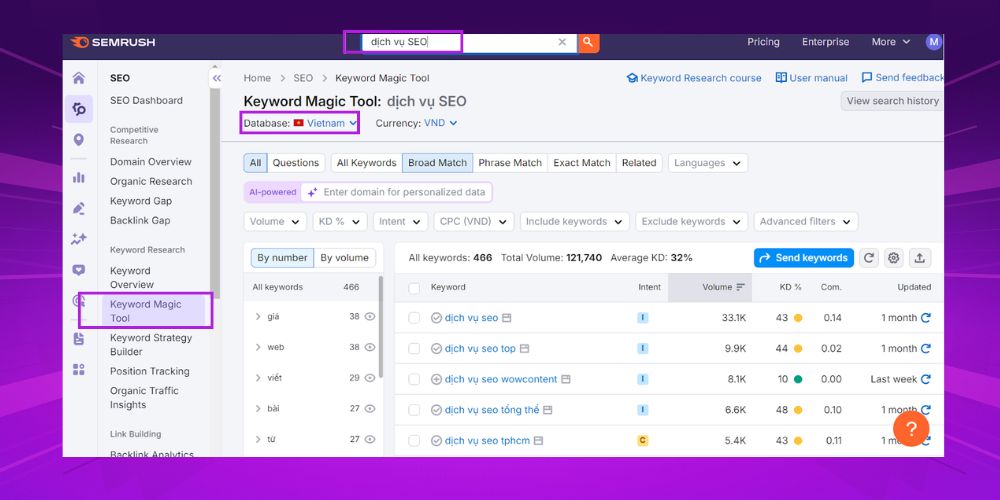Tick the select-all checkbox in table header
Viewport: 1000px width, 500px height.
click(414, 288)
